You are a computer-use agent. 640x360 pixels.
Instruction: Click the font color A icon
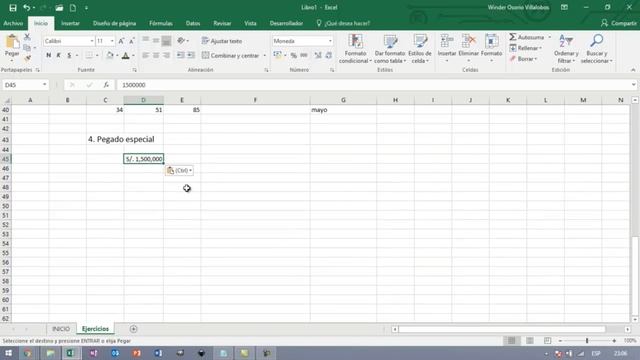[x=126, y=55]
